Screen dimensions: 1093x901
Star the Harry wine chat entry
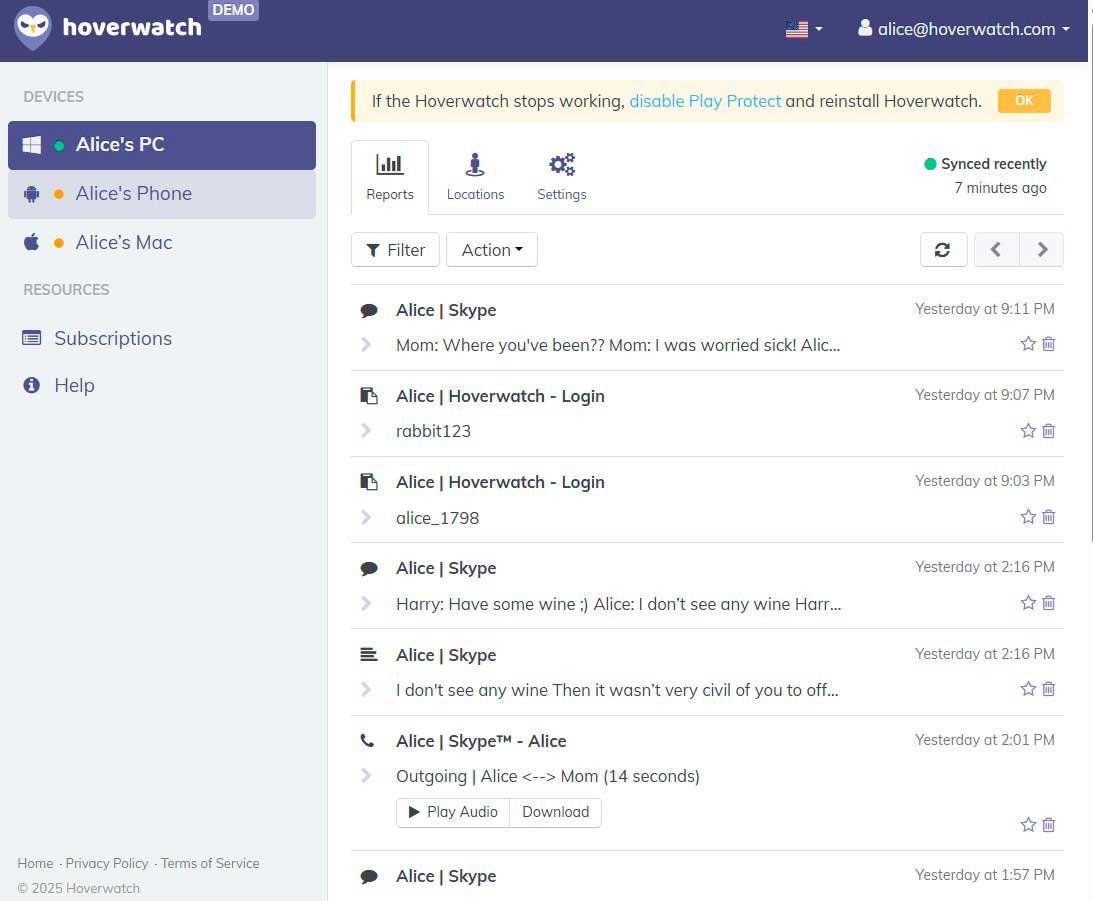coord(1028,603)
